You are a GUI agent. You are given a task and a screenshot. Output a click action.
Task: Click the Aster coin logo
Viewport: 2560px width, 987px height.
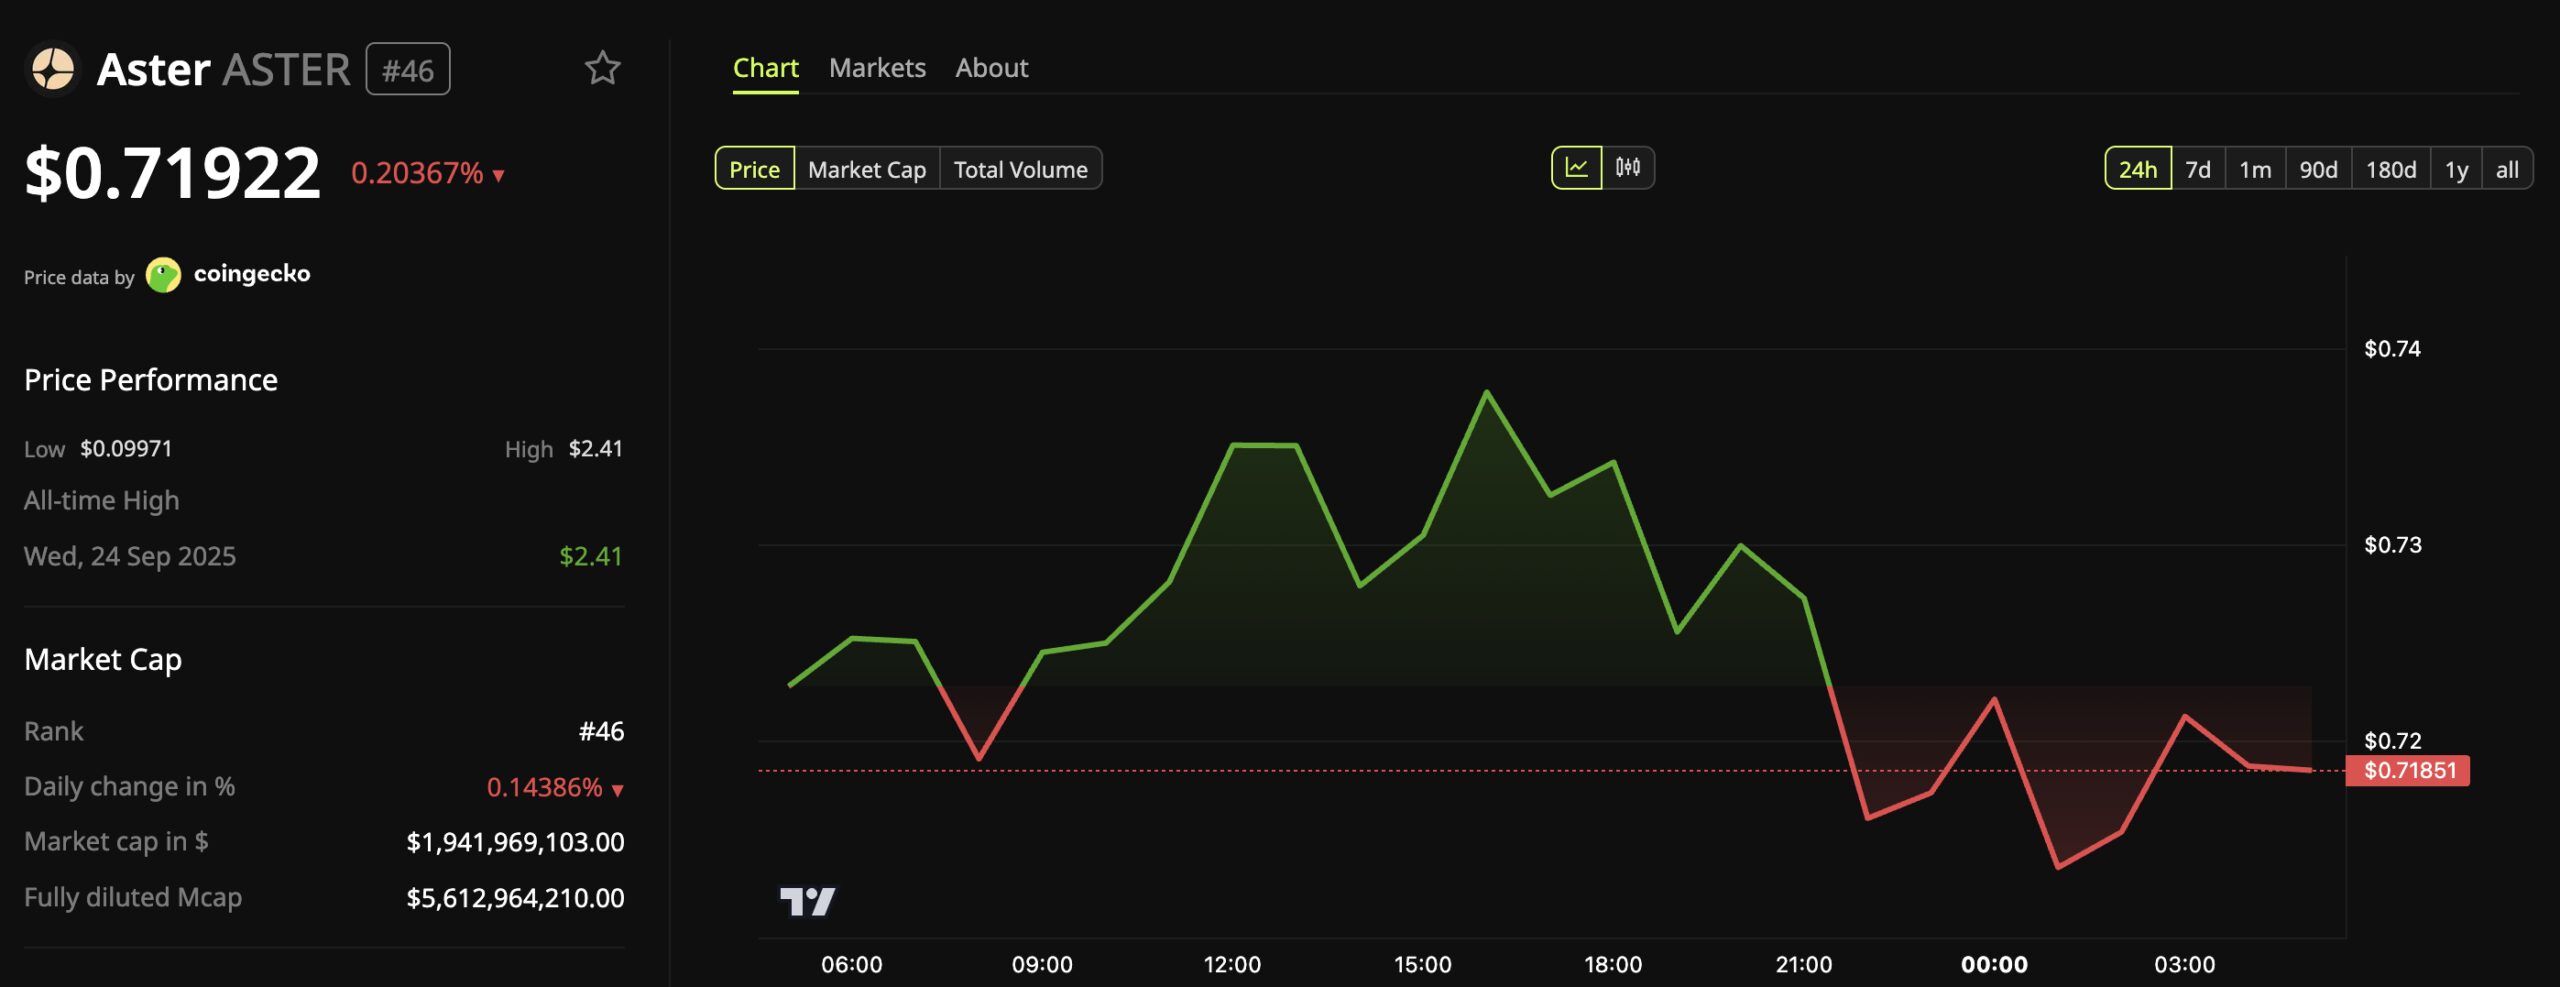(53, 69)
